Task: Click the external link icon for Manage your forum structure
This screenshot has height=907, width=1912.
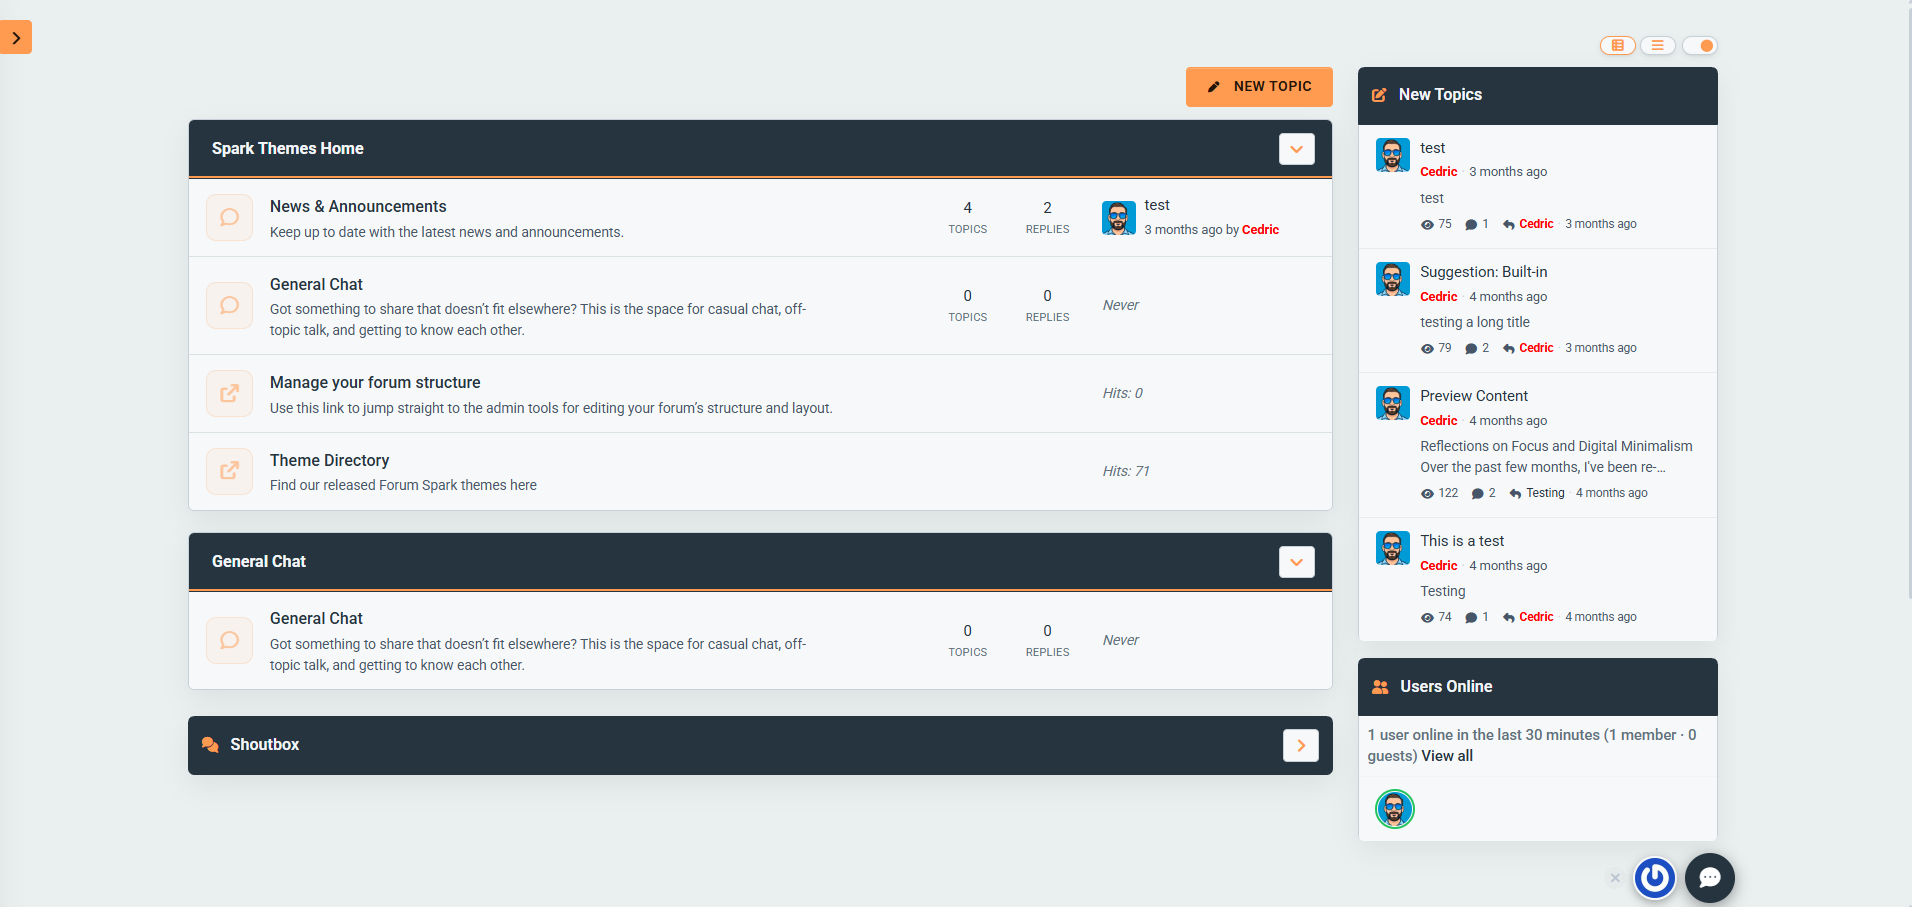Action: [x=229, y=393]
